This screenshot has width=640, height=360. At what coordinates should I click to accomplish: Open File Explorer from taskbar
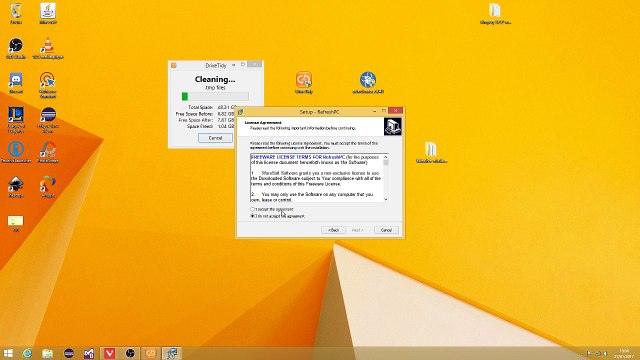click(48, 353)
